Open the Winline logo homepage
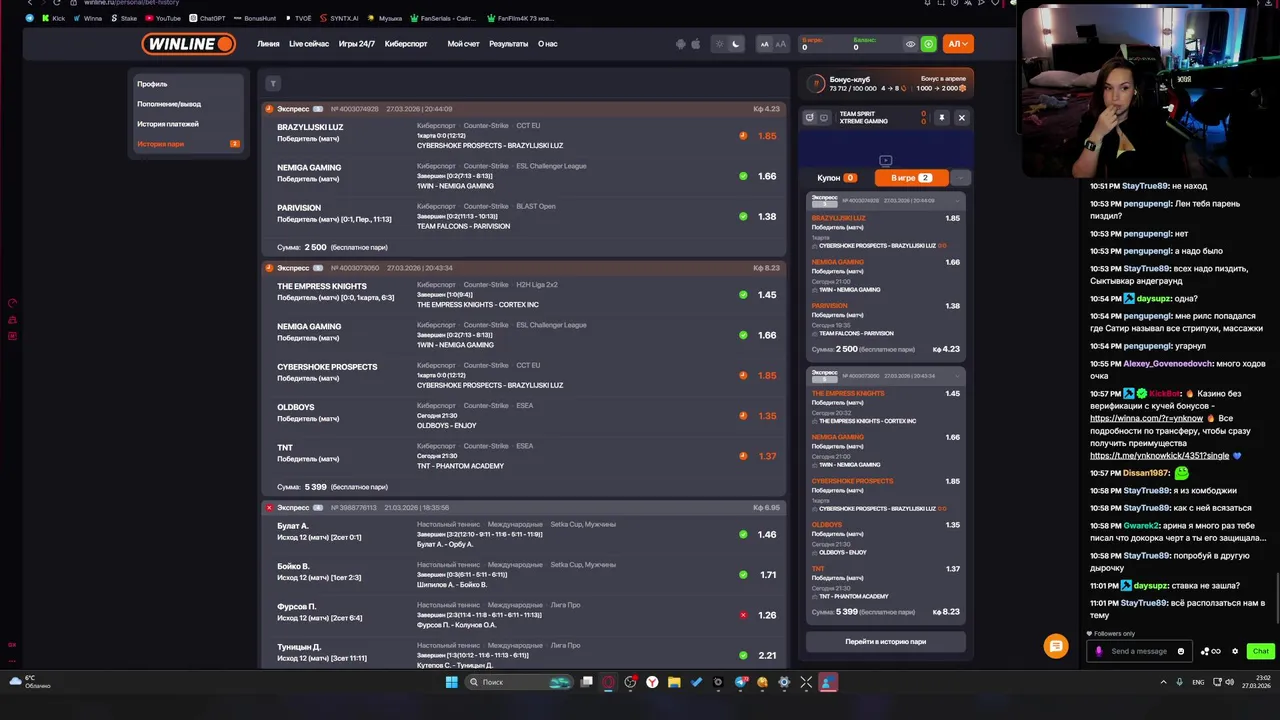 point(189,44)
